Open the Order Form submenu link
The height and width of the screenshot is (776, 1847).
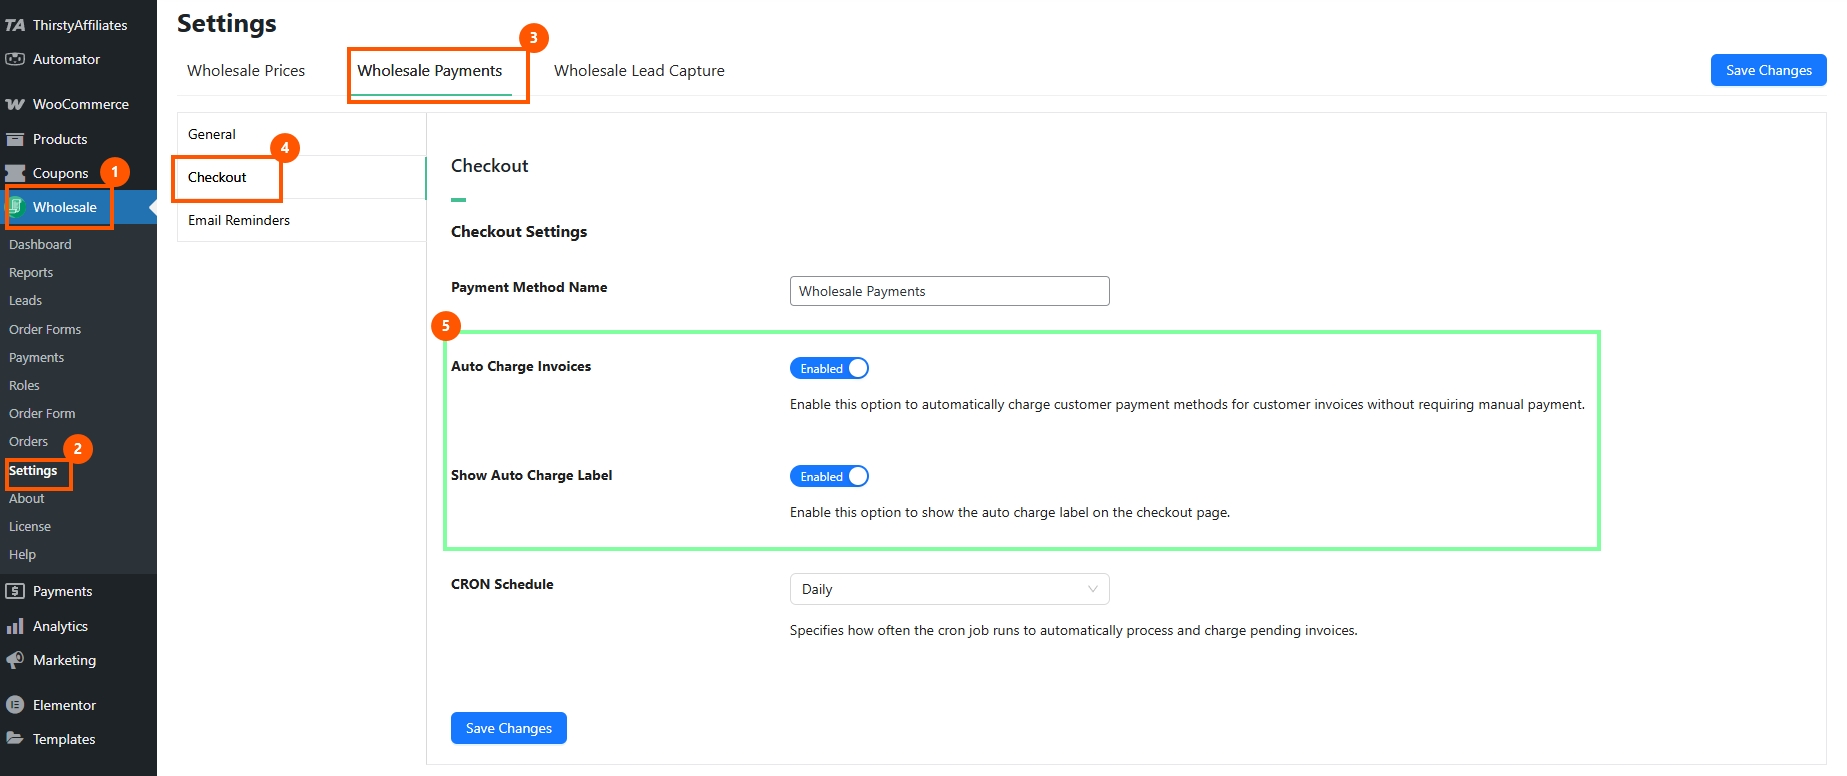coord(42,413)
